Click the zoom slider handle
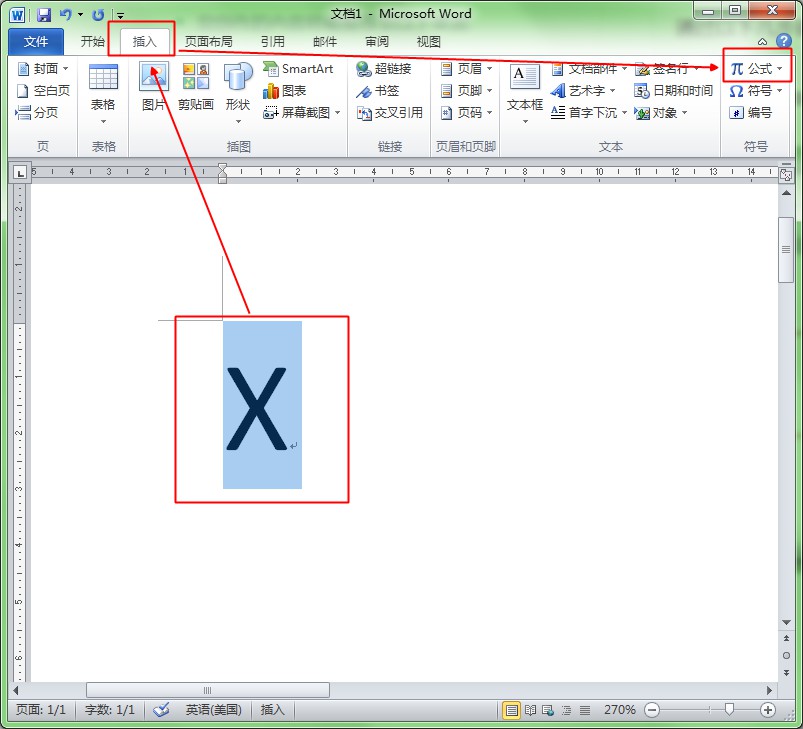Viewport: 803px width, 729px height. (729, 709)
